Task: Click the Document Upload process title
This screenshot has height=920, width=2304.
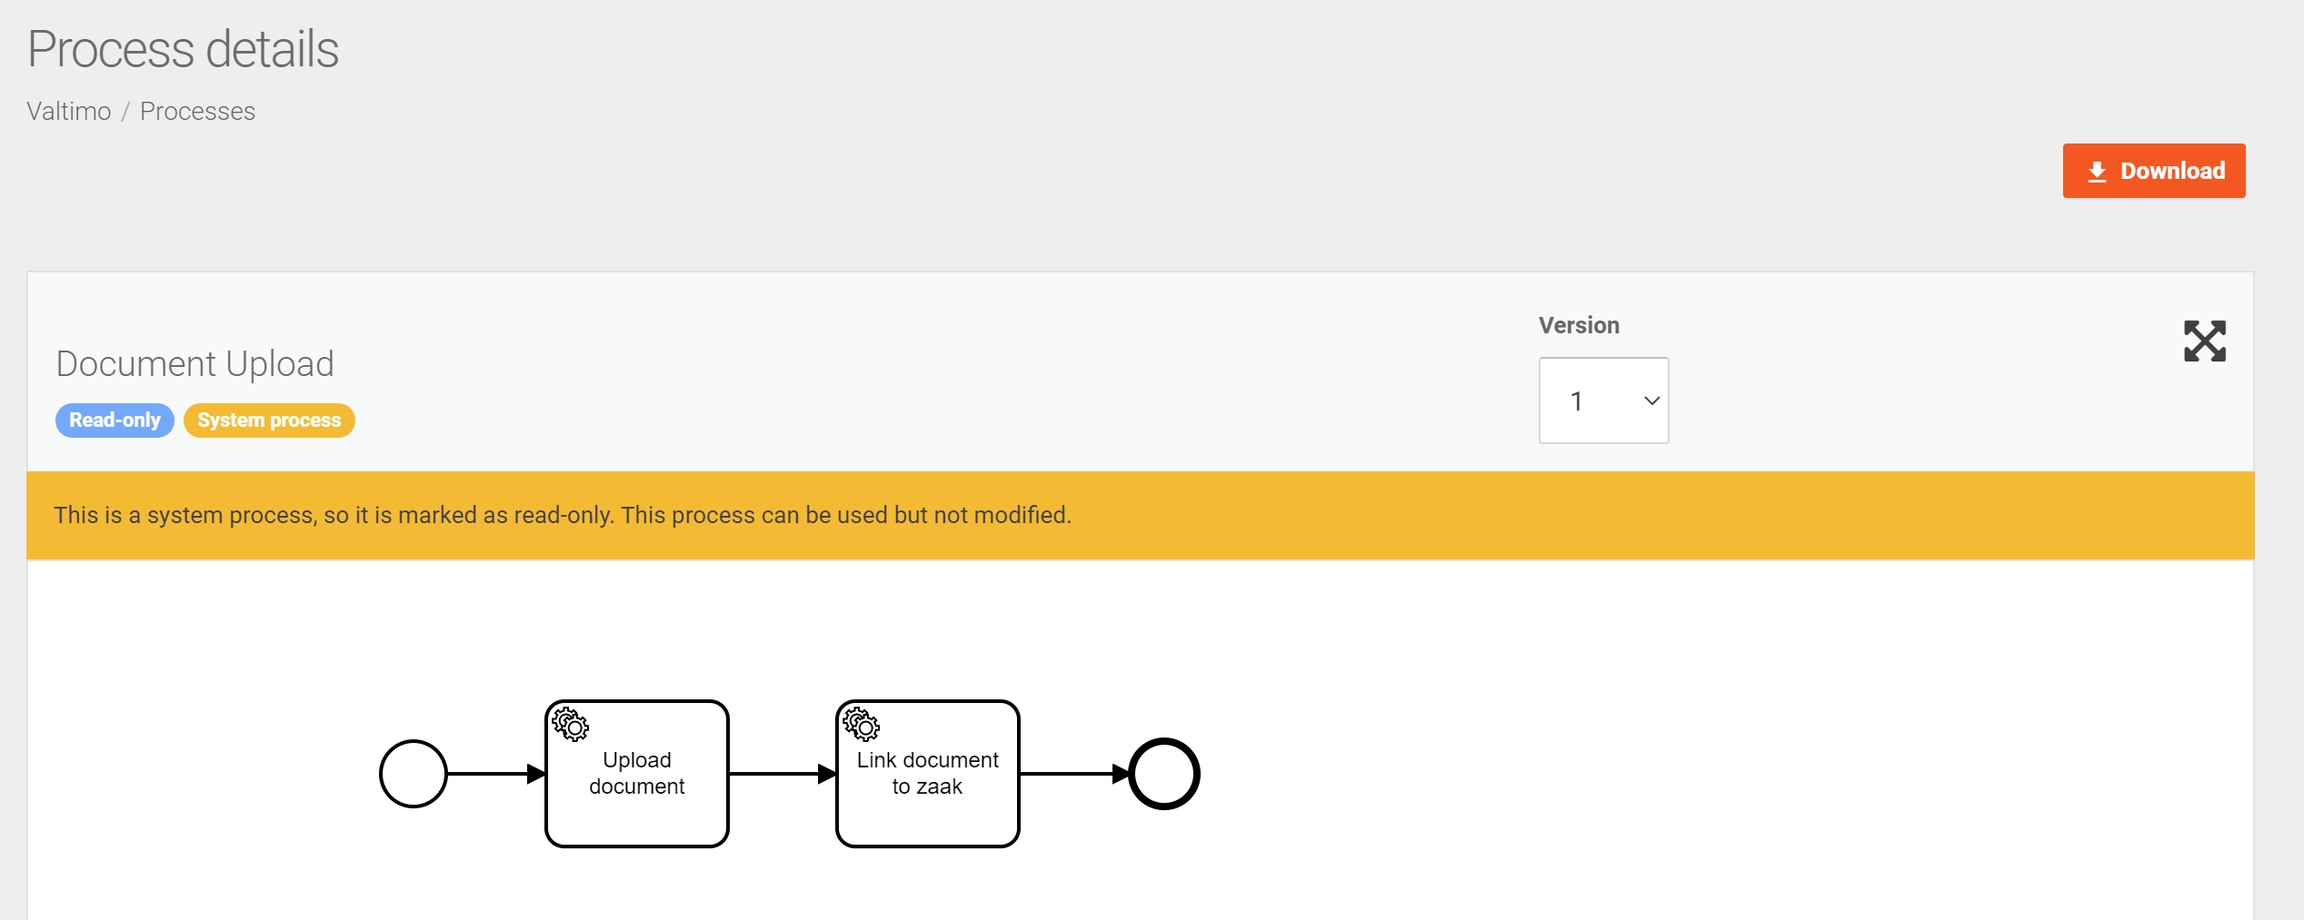Action: [x=194, y=364]
